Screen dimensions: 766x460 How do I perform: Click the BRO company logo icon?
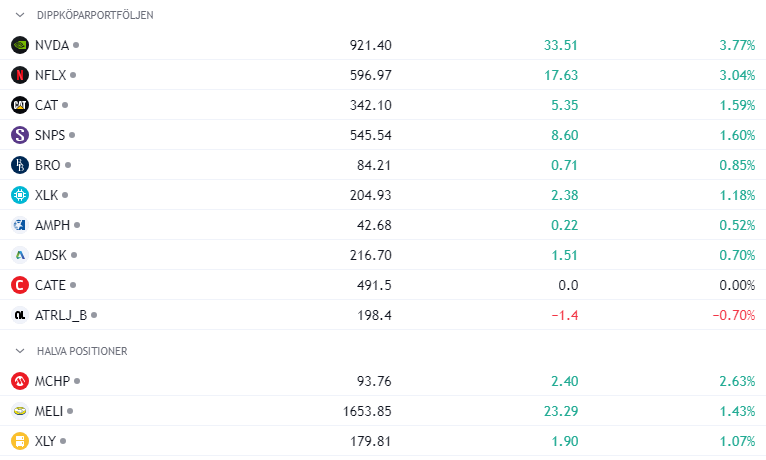20,165
